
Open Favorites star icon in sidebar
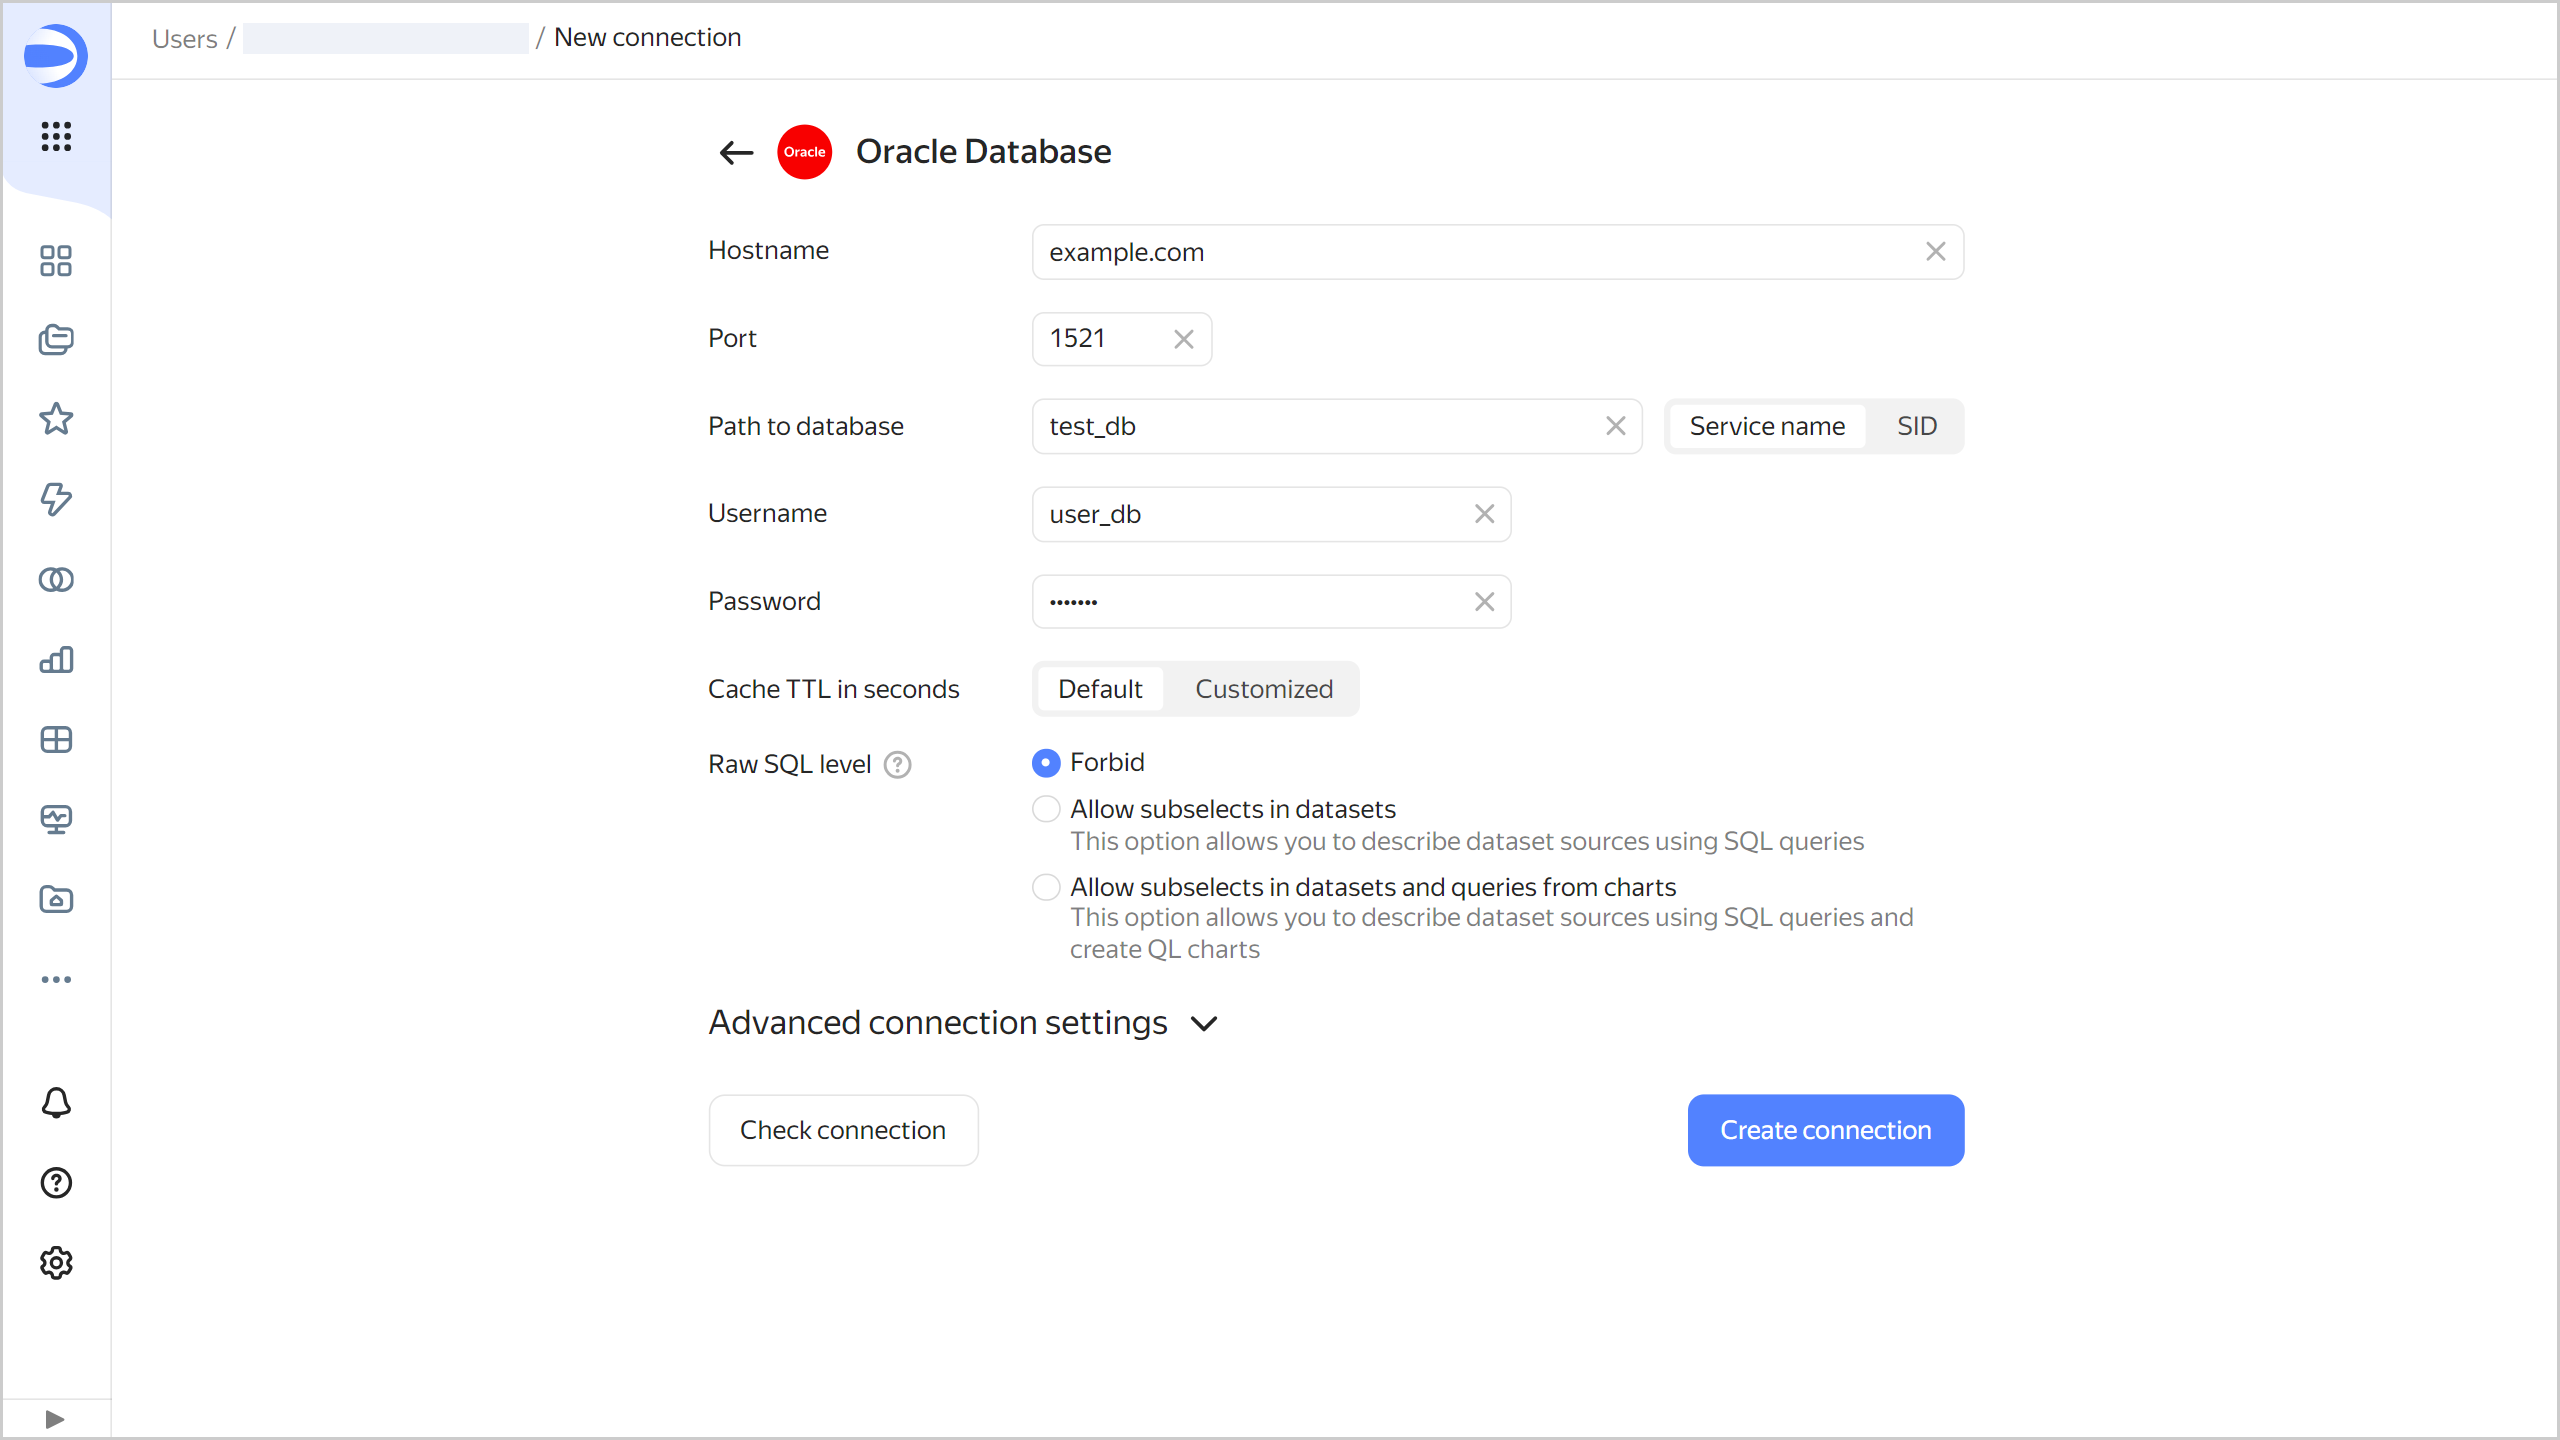(x=56, y=419)
